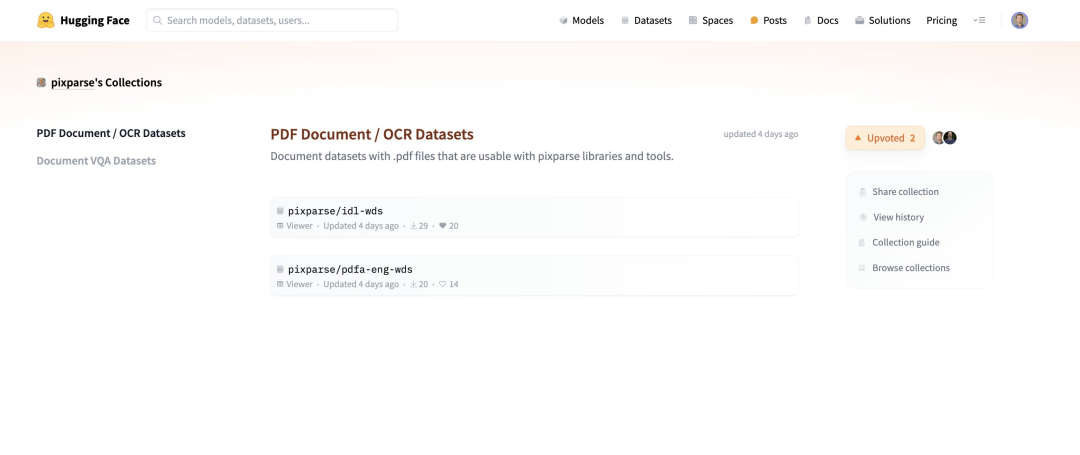The image size is (1080, 455).
Task: Click the 'updated 4 days ago' text
Action: [760, 134]
